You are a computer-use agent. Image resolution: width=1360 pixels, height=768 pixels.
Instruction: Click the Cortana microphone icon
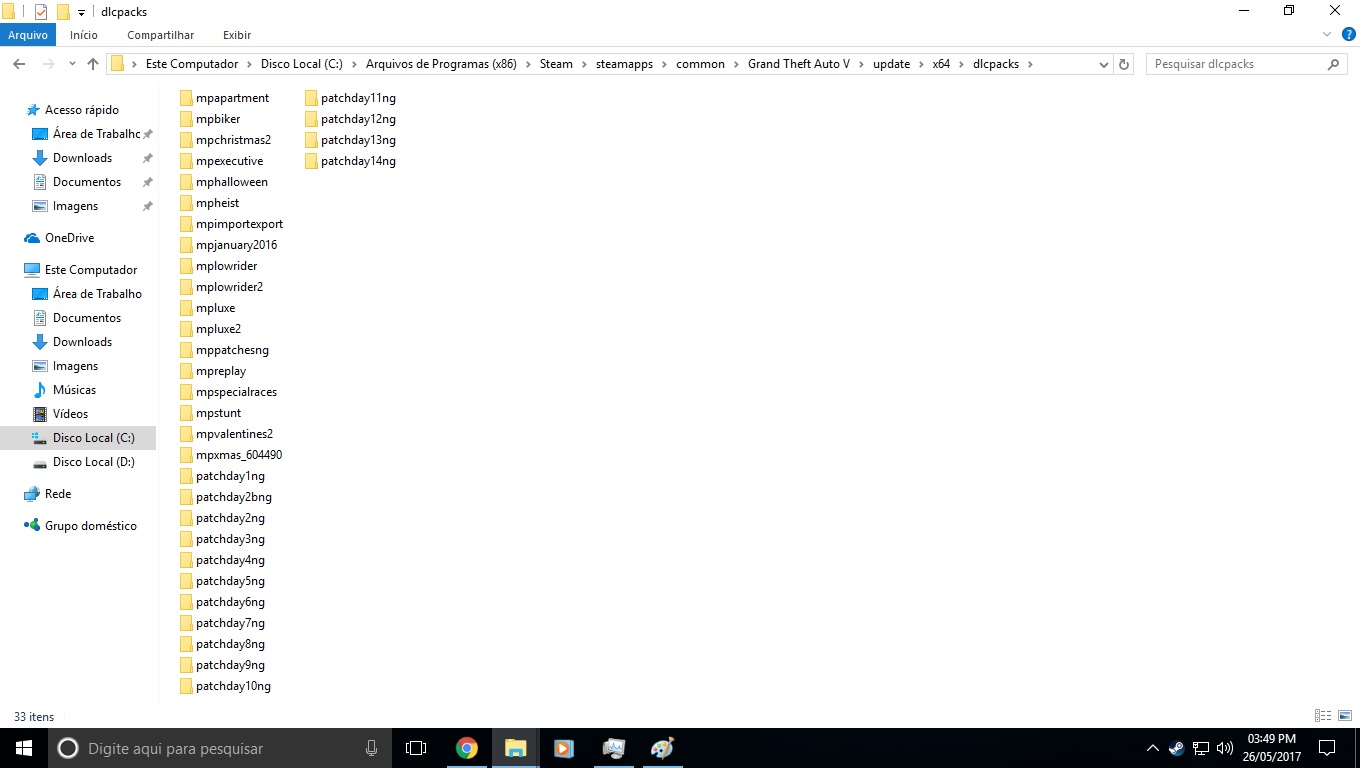point(372,748)
